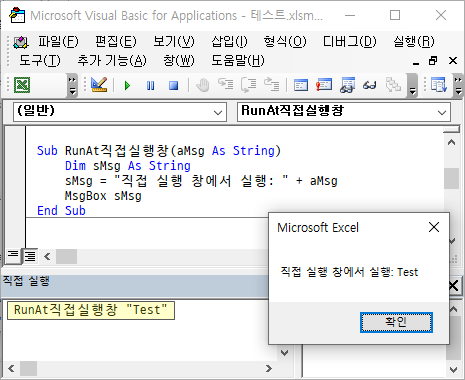Click the code pane scroll up arrow

click(x=452, y=143)
